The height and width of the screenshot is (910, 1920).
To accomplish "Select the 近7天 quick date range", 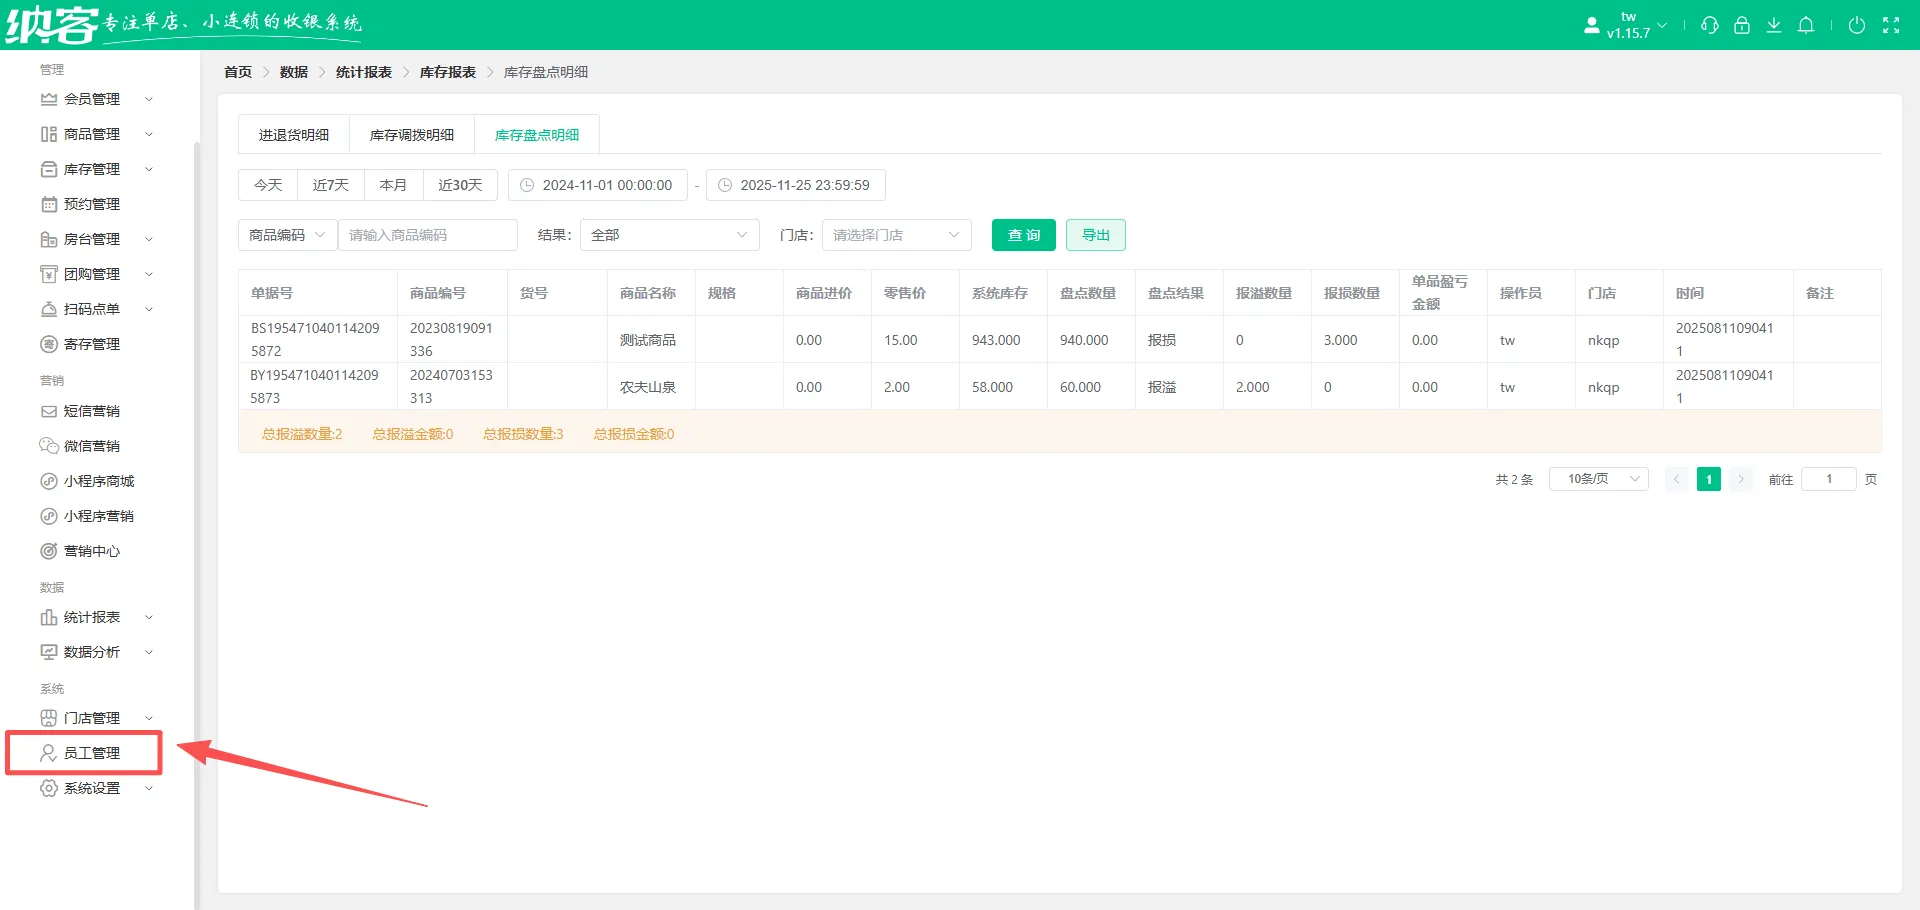I will (330, 185).
